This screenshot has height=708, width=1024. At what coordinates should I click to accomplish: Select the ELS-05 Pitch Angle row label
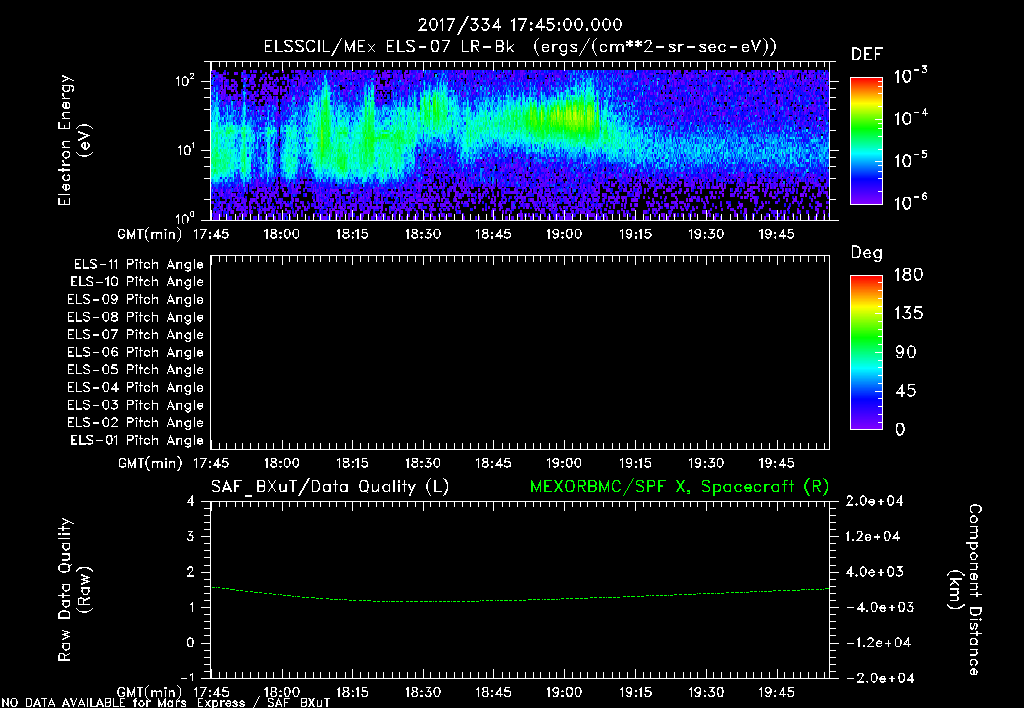pos(136,370)
